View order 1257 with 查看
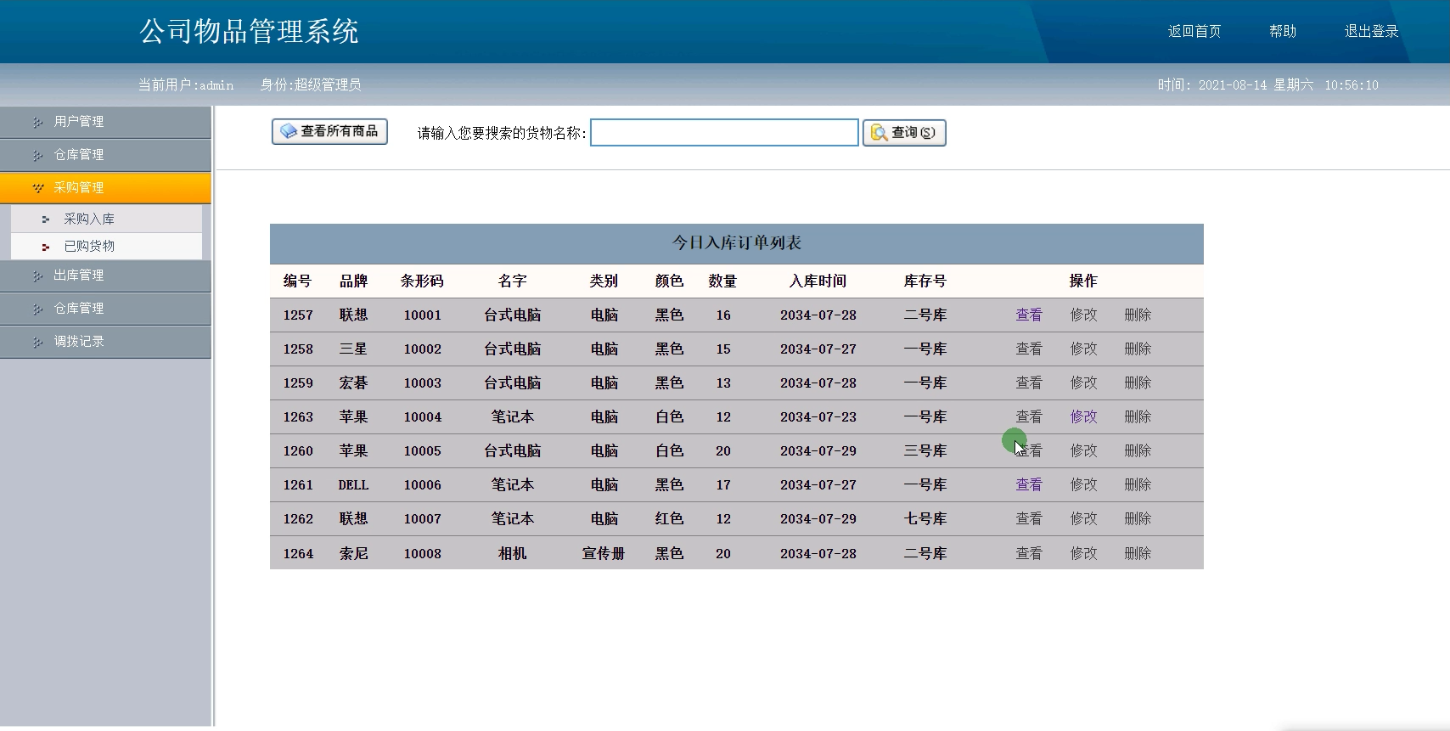The image size is (1450, 731). [1029, 315]
